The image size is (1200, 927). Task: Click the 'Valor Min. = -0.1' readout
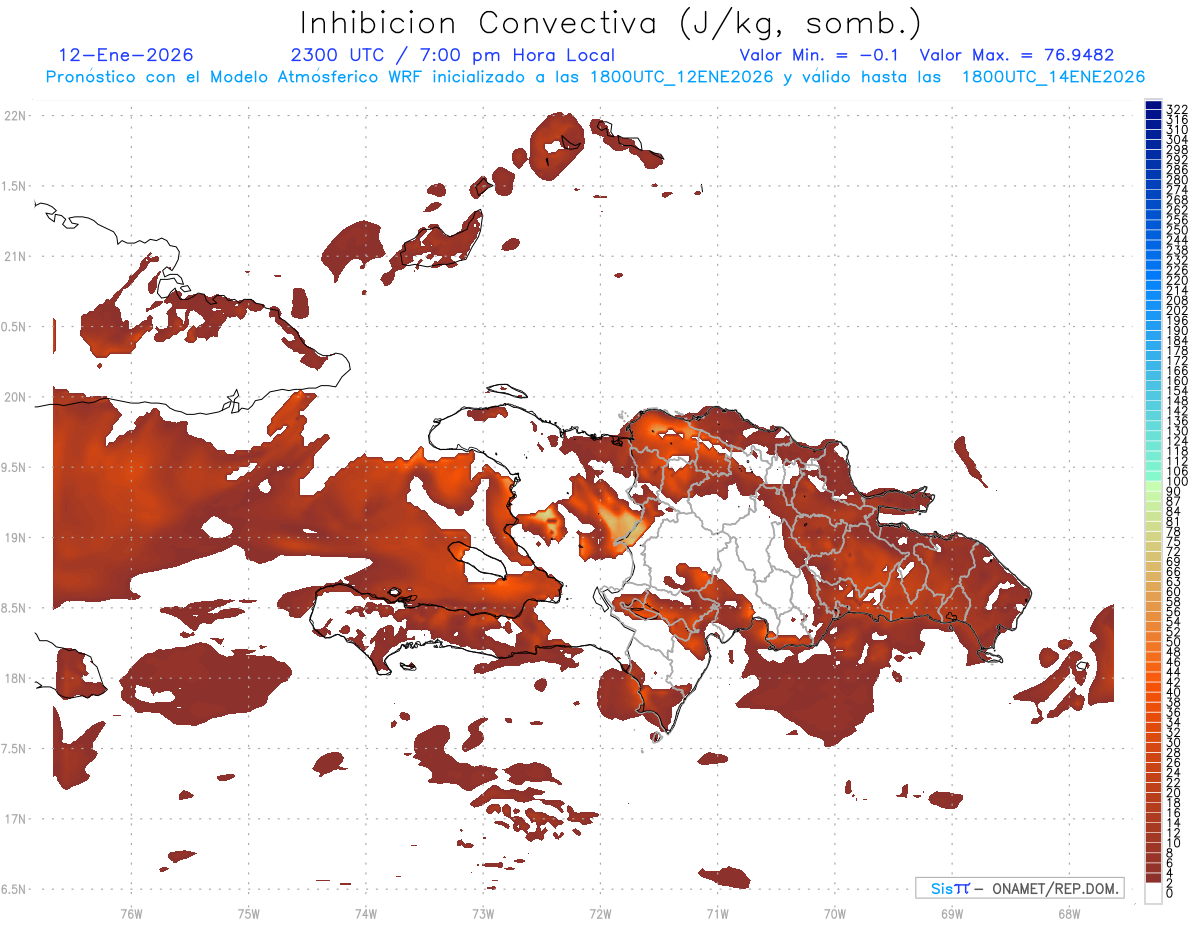coord(819,55)
